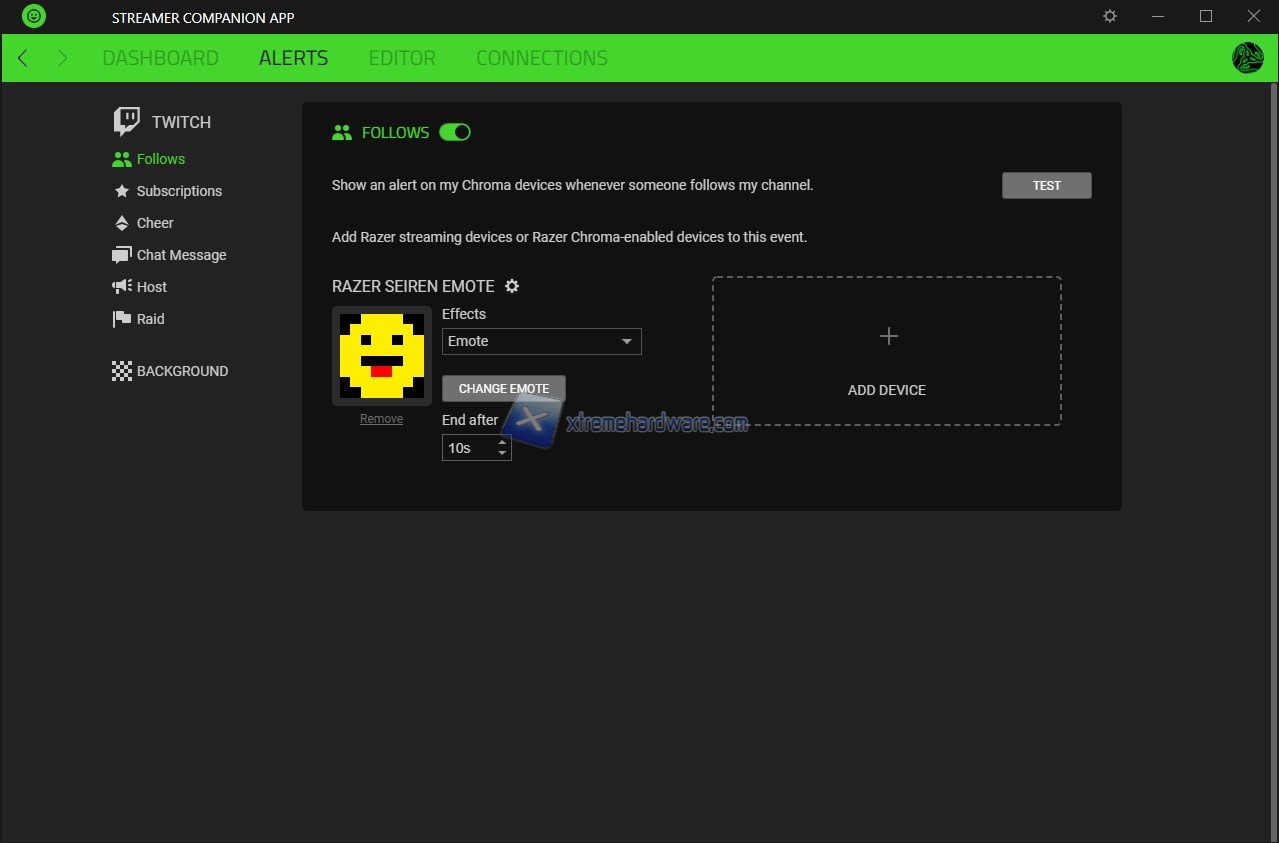Image resolution: width=1279 pixels, height=843 pixels.
Task: Click the plus icon to add device
Action: tap(887, 337)
